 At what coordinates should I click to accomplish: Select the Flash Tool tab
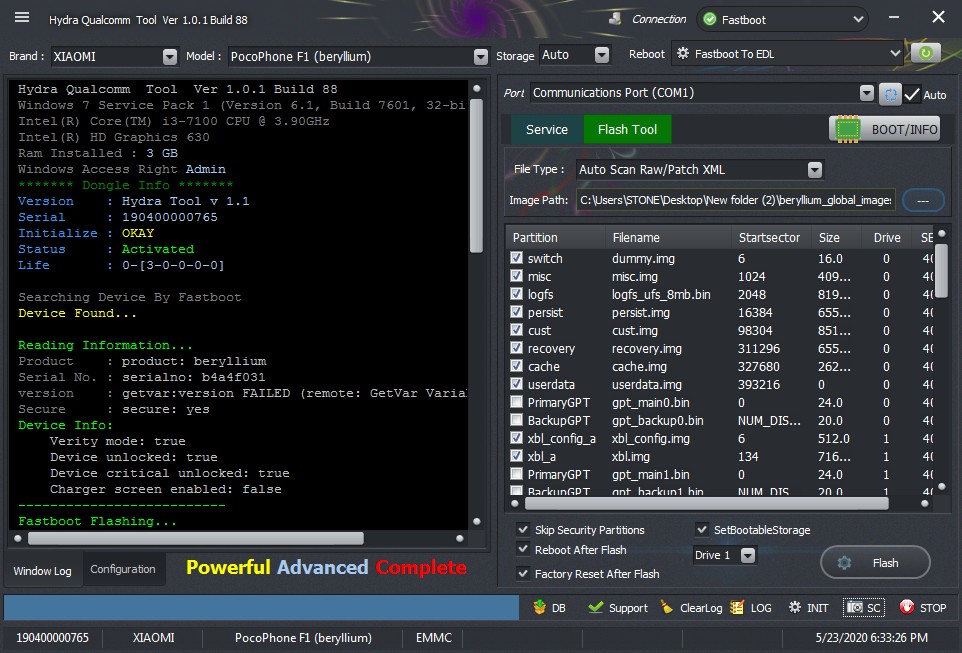[627, 129]
